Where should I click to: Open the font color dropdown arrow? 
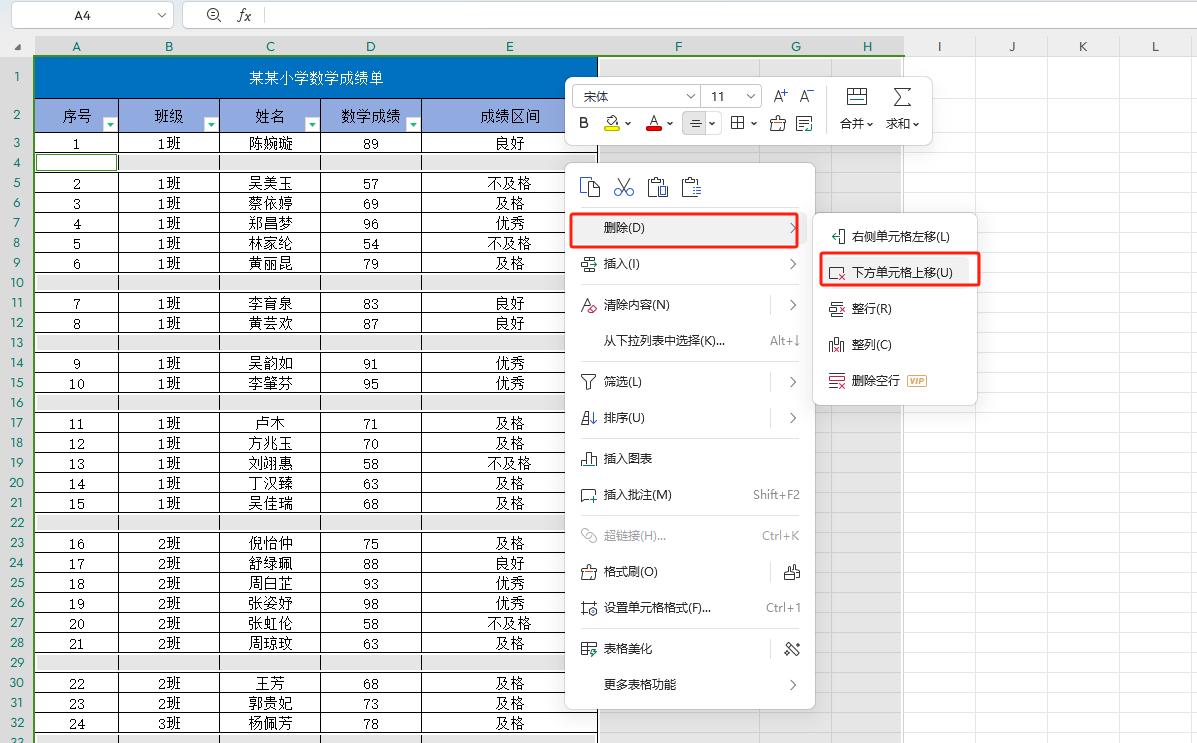coord(669,123)
